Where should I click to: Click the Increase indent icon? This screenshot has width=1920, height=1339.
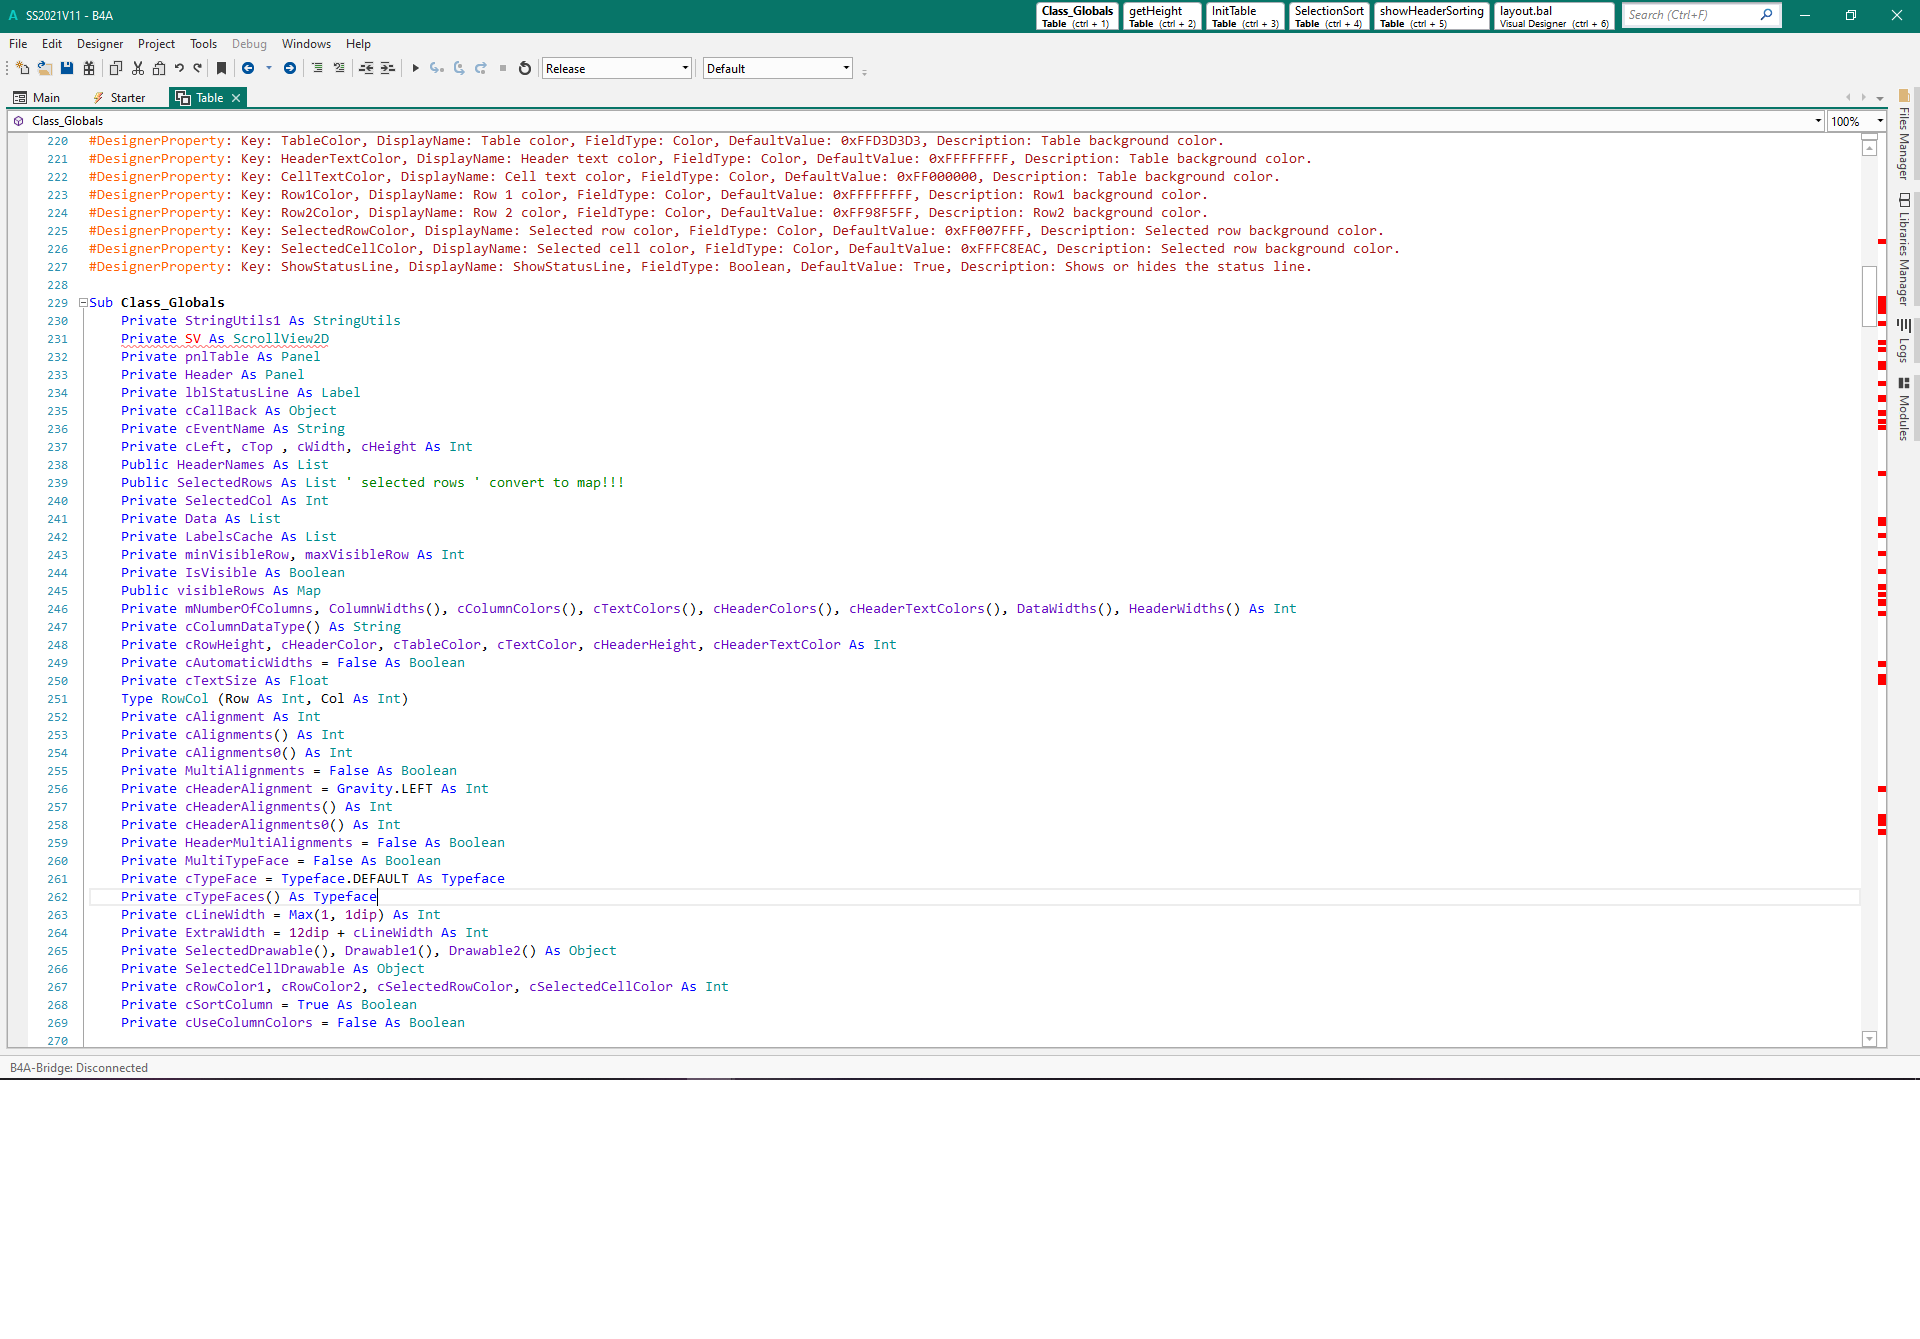[388, 68]
